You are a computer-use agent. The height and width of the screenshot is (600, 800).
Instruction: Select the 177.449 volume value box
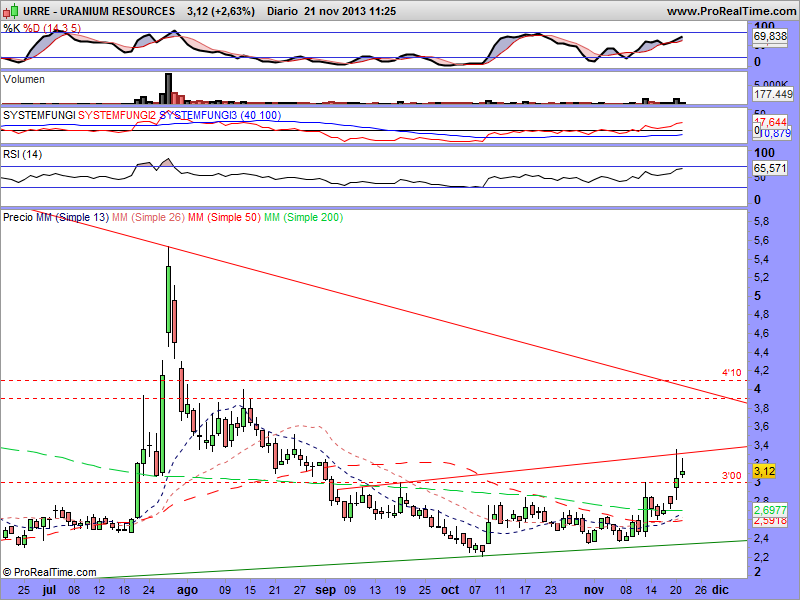click(x=773, y=94)
